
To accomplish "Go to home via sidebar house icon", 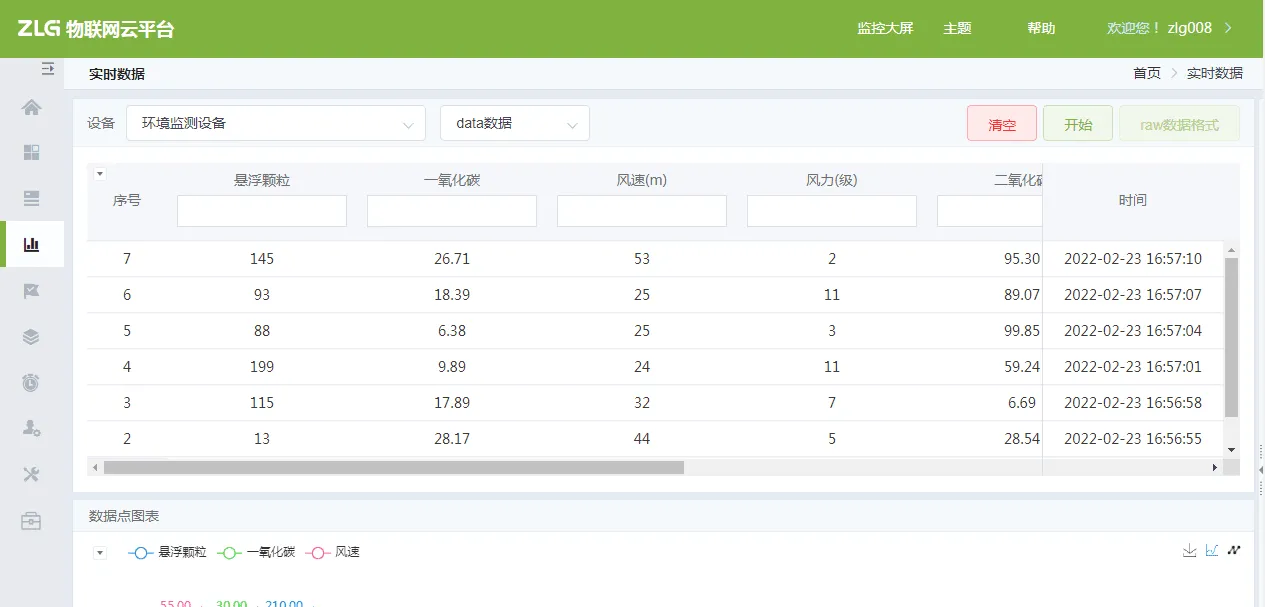I will click(x=32, y=107).
